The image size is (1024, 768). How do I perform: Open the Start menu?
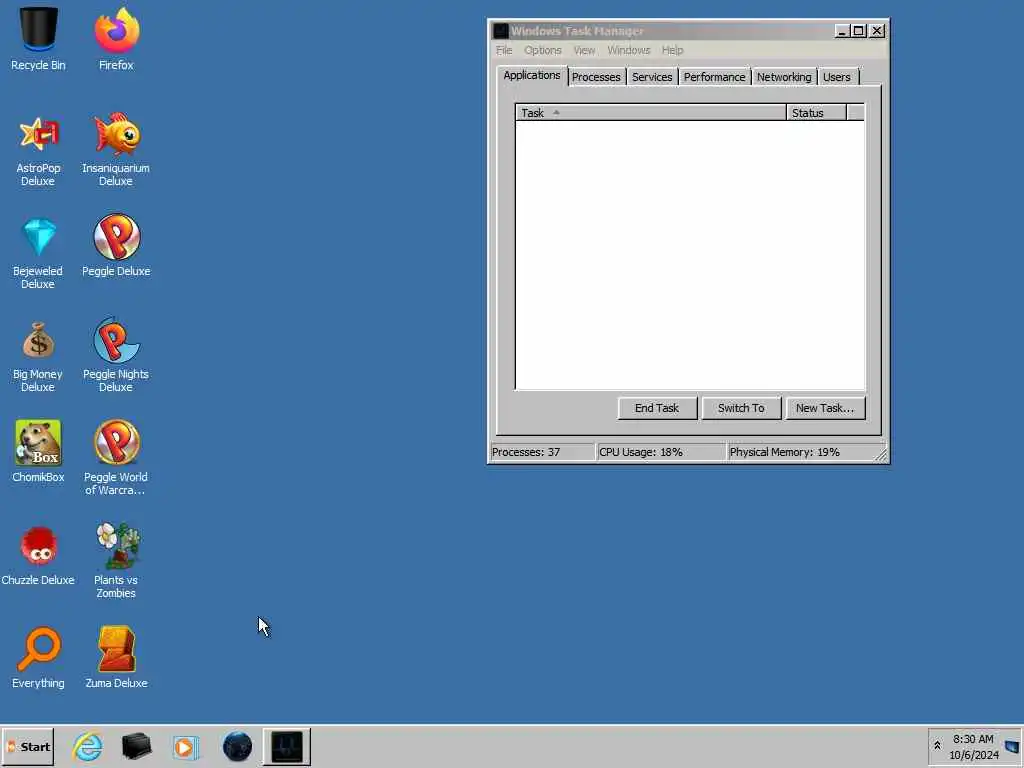(27, 746)
